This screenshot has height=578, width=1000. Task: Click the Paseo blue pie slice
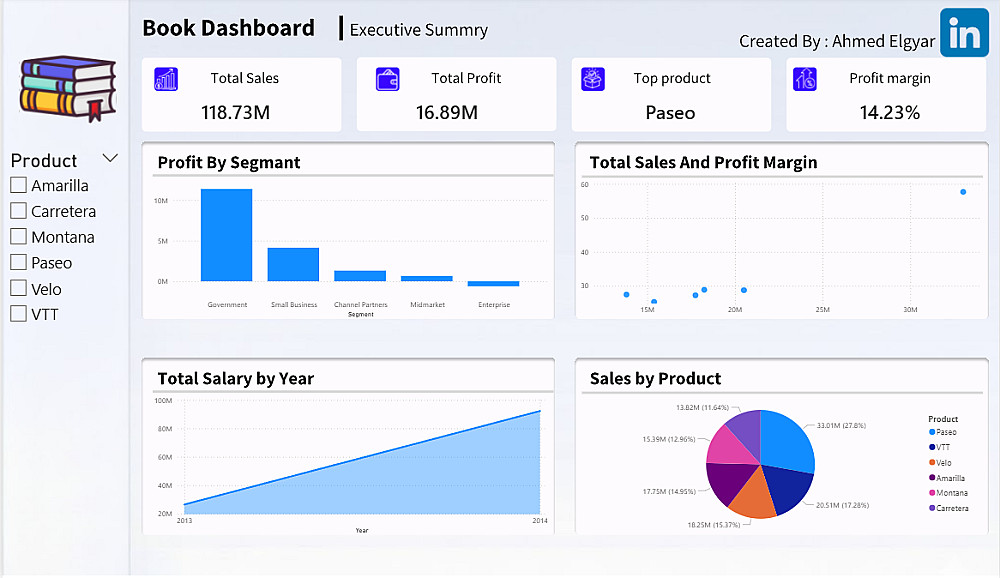787,440
